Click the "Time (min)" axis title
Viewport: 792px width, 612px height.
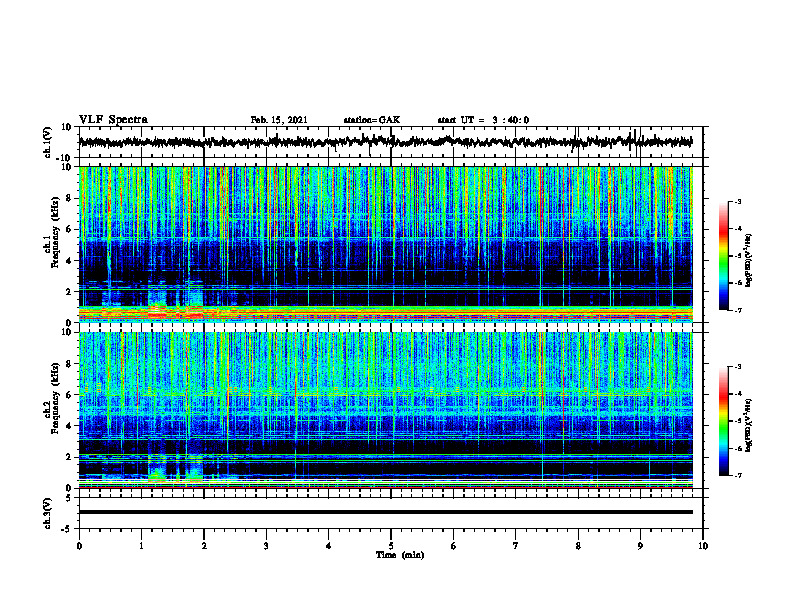[x=400, y=555]
